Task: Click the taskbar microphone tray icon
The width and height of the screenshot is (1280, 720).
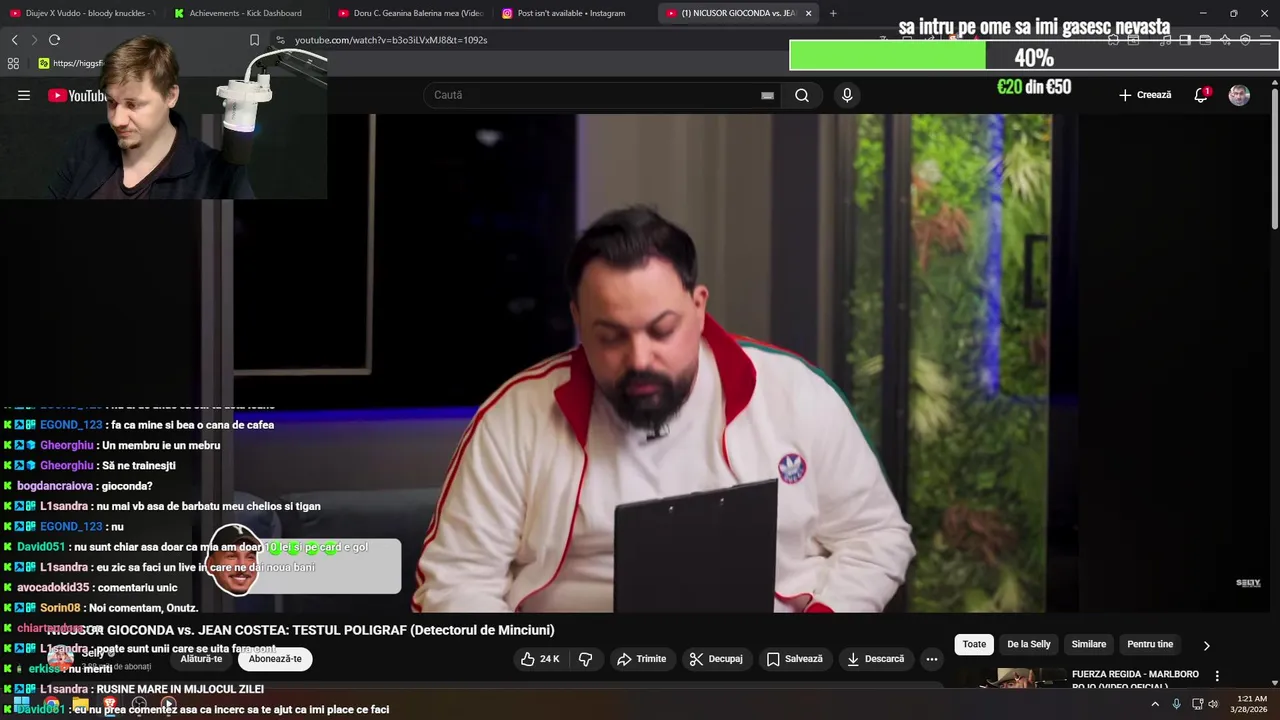Action: pyautogui.click(x=1176, y=704)
